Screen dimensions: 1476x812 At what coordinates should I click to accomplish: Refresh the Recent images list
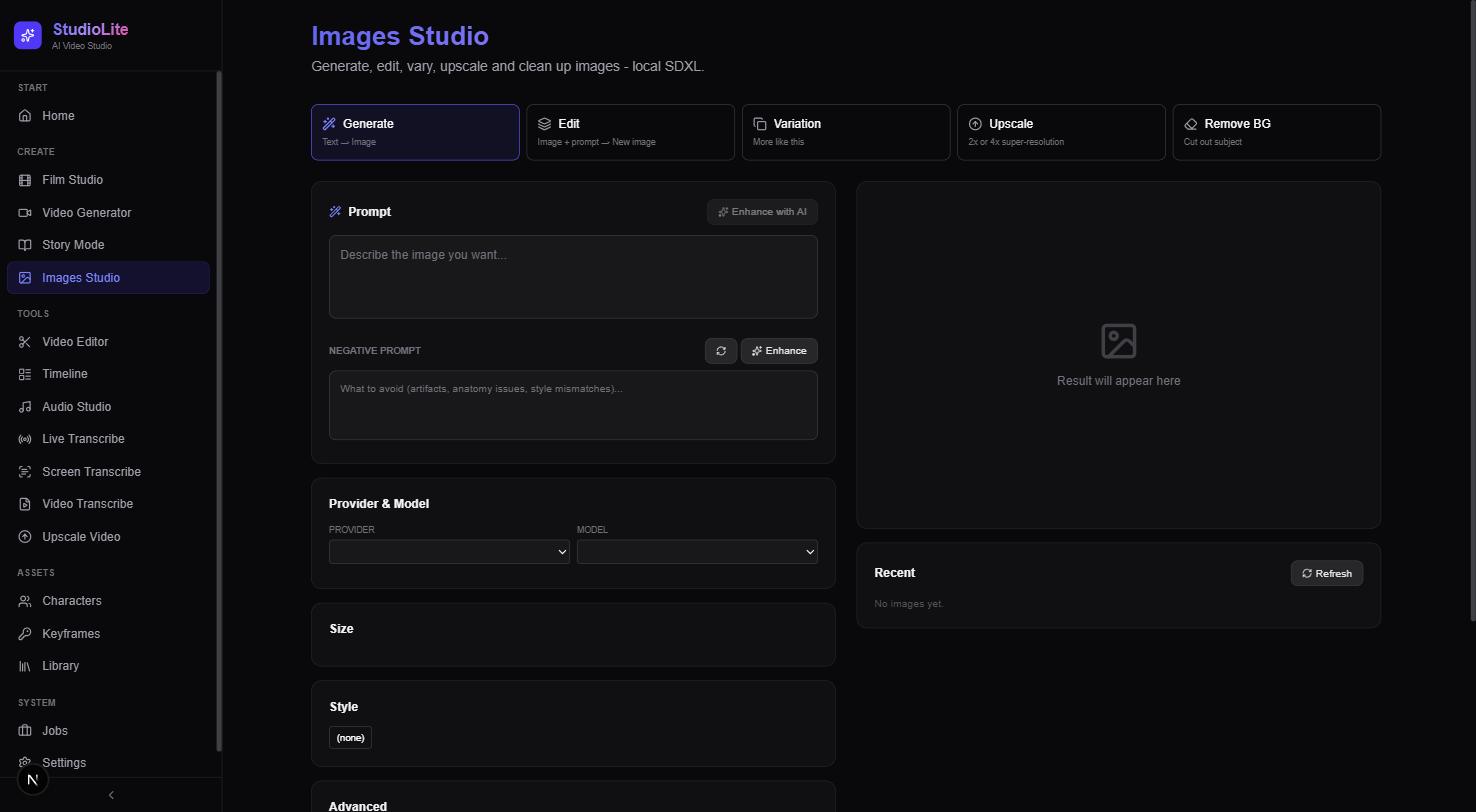[x=1327, y=573]
